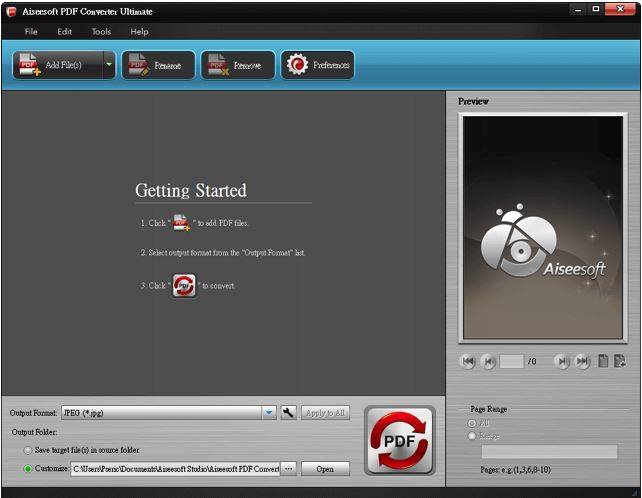Viewport: 642px width, 498px height.
Task: Click the Aiseesoft app icon in title bar
Action: 11,11
